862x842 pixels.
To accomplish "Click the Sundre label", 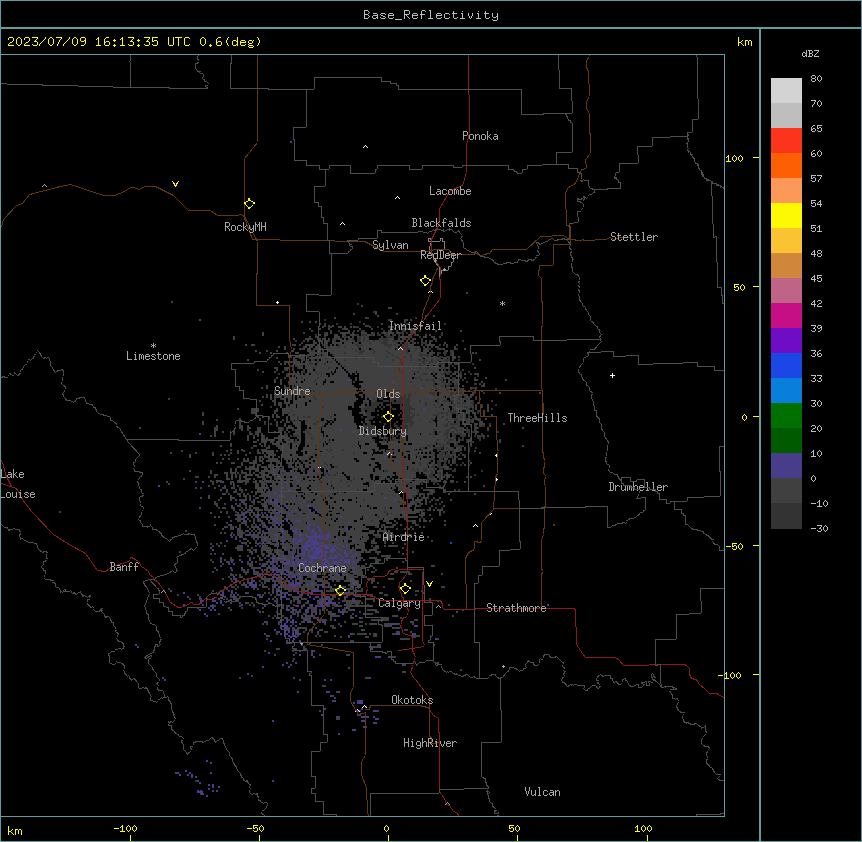I will click(292, 391).
